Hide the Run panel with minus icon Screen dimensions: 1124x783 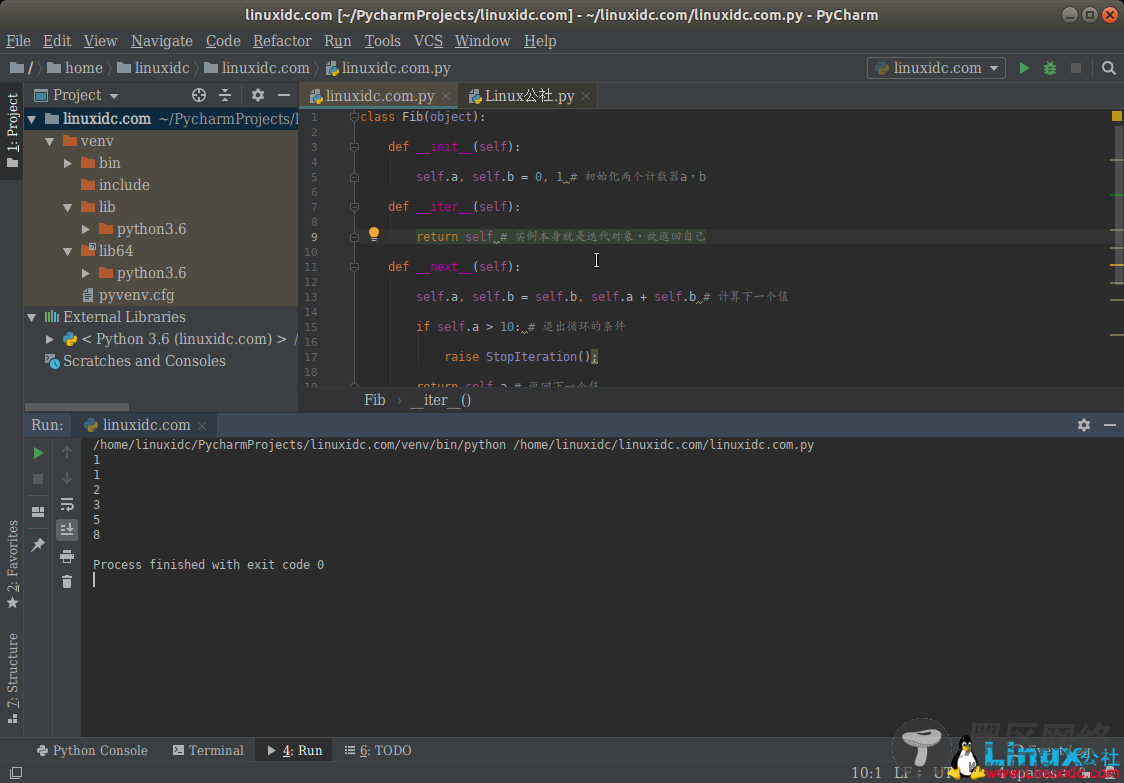[x=1110, y=425]
